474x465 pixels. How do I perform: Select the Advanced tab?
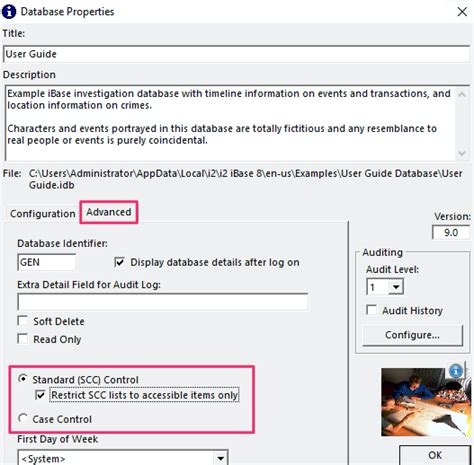tap(109, 212)
